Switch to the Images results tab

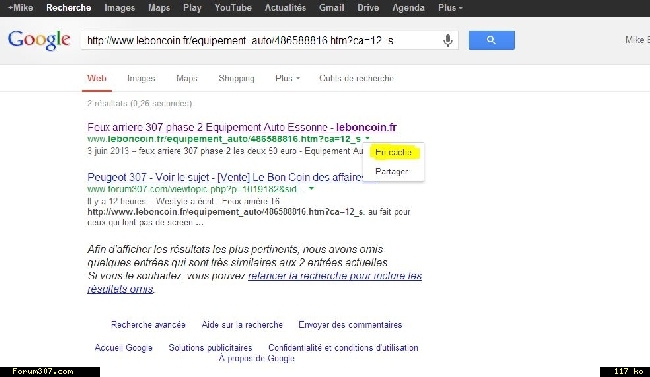click(x=141, y=78)
